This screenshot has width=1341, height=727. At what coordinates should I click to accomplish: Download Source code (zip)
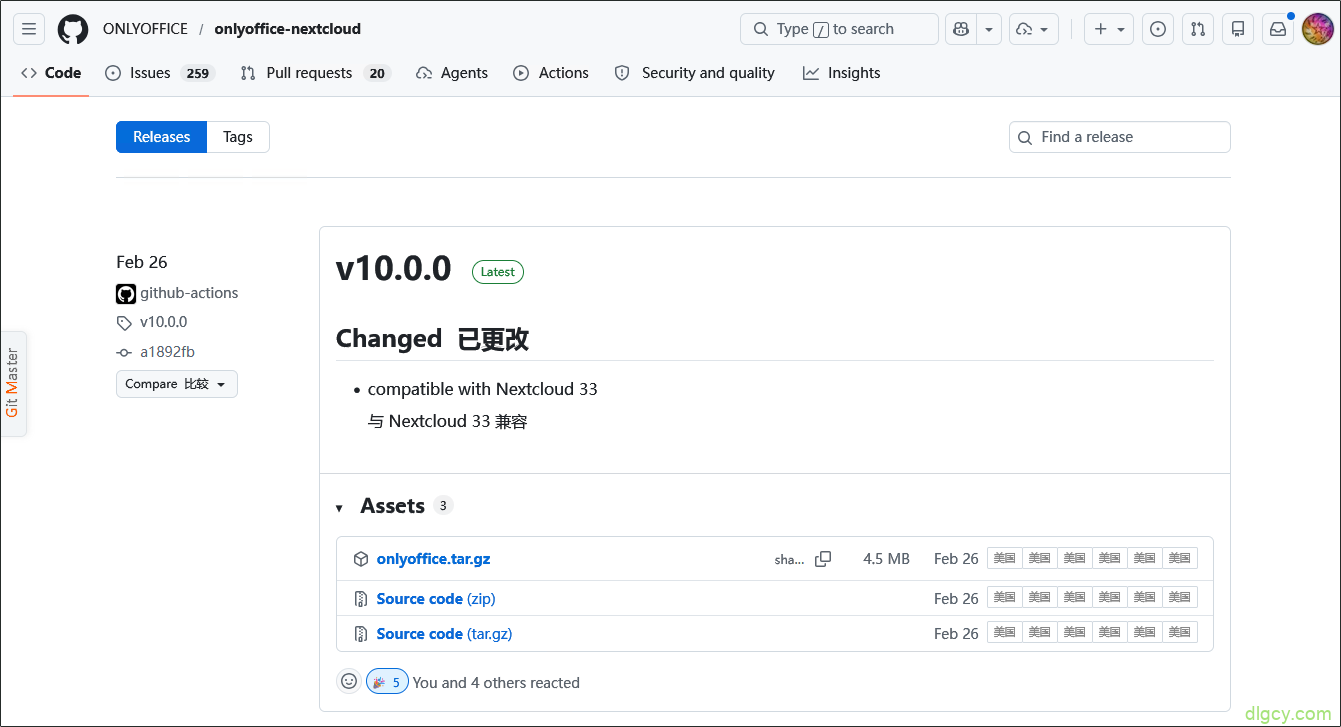436,599
